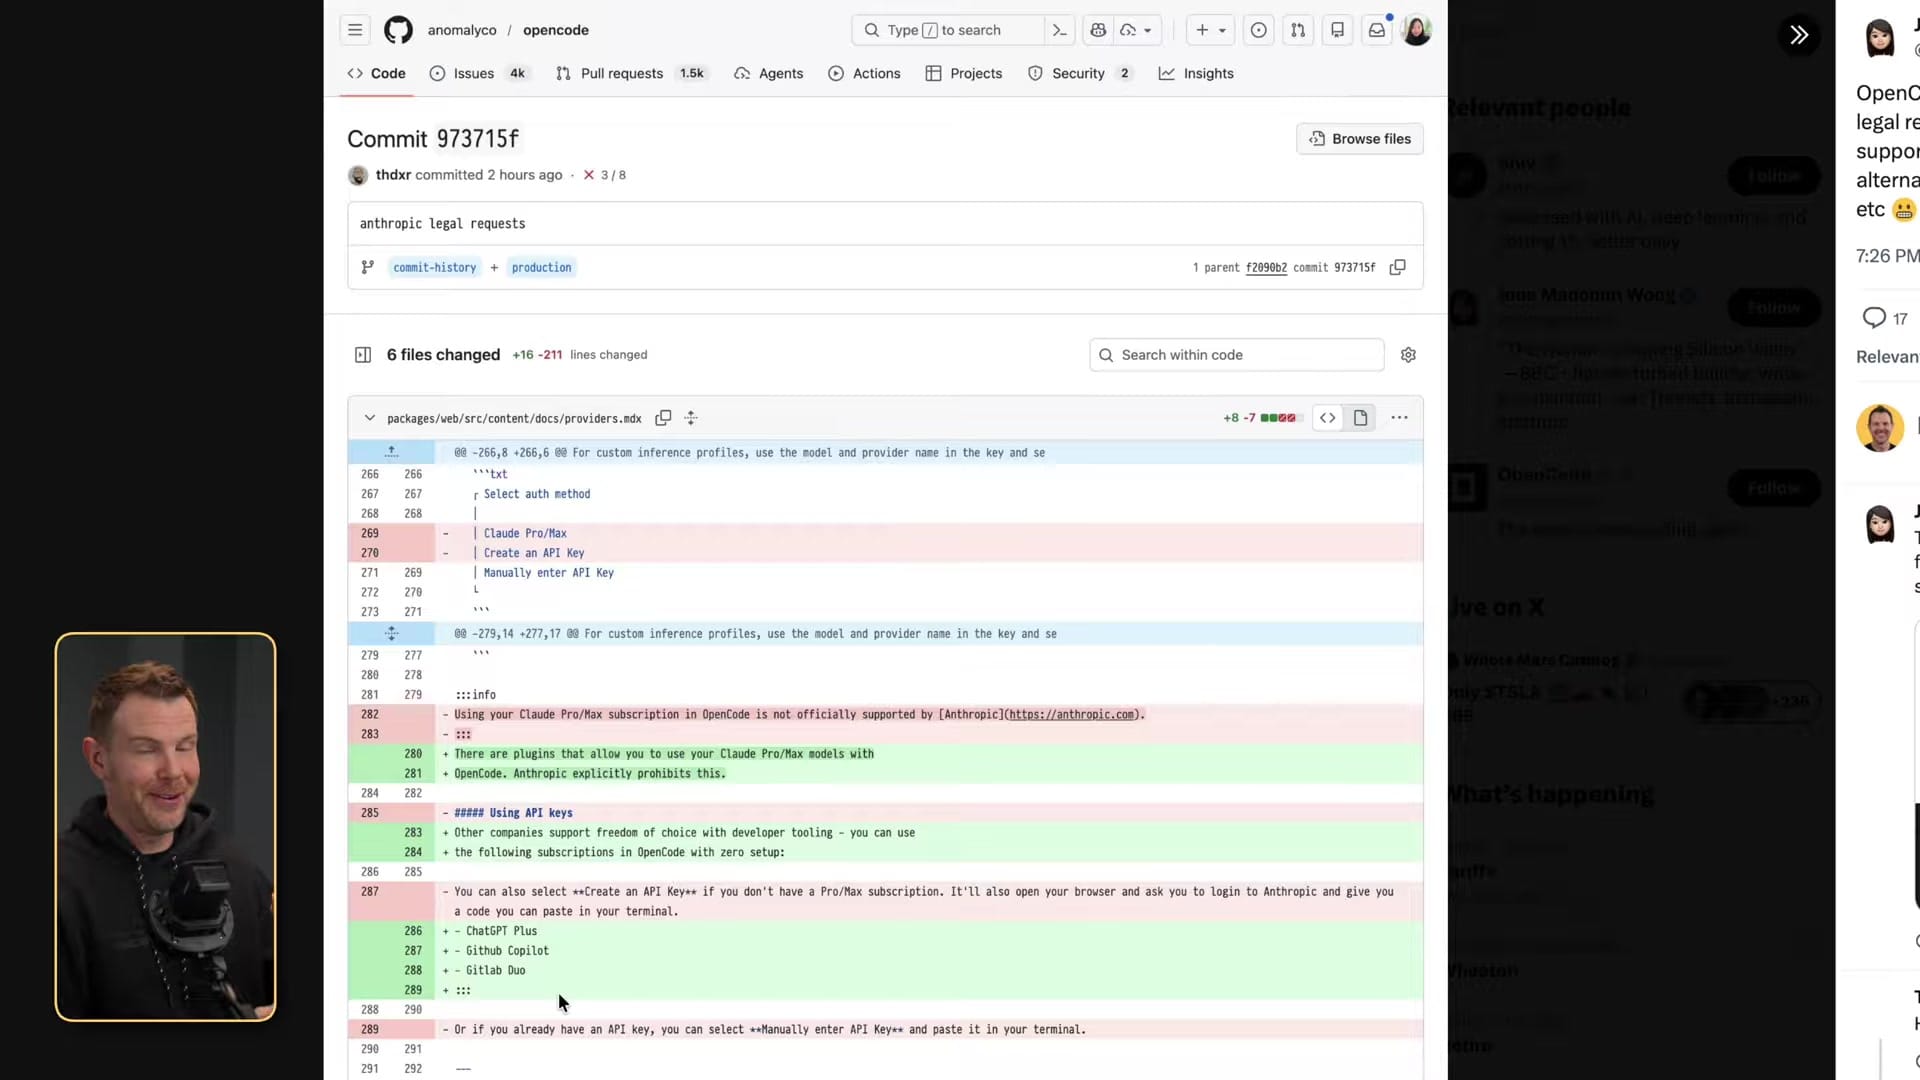This screenshot has width=1920, height=1080.
Task: Open Copilot chat icon in header
Action: 1098,30
